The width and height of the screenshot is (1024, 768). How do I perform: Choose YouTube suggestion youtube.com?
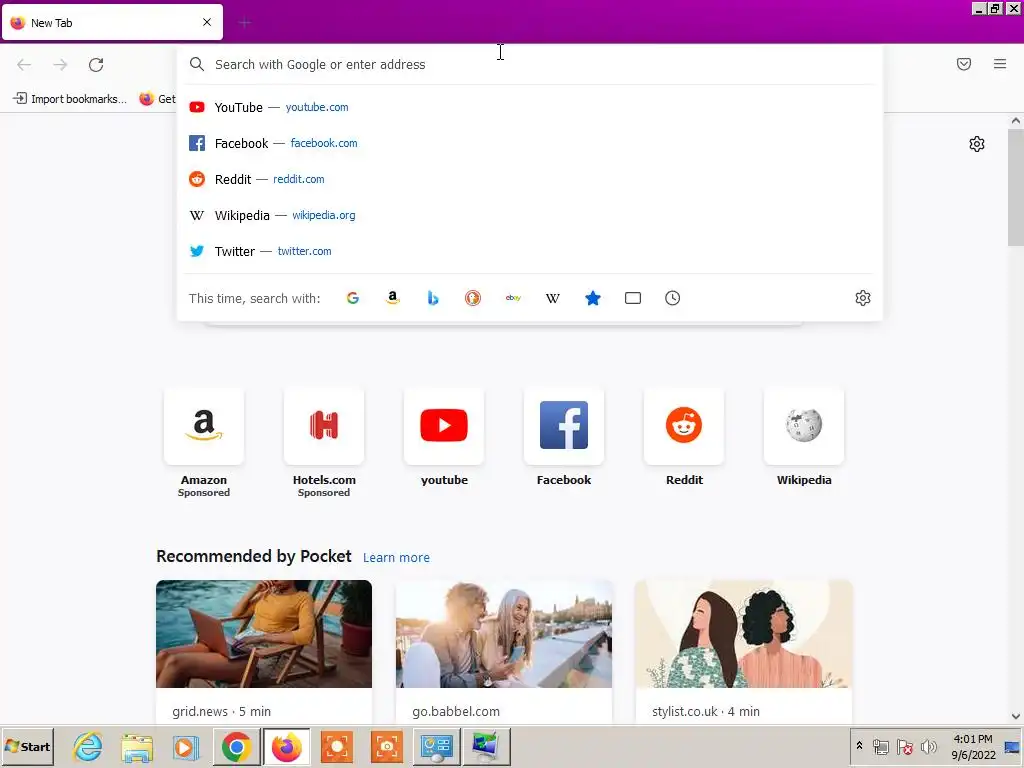530,107
